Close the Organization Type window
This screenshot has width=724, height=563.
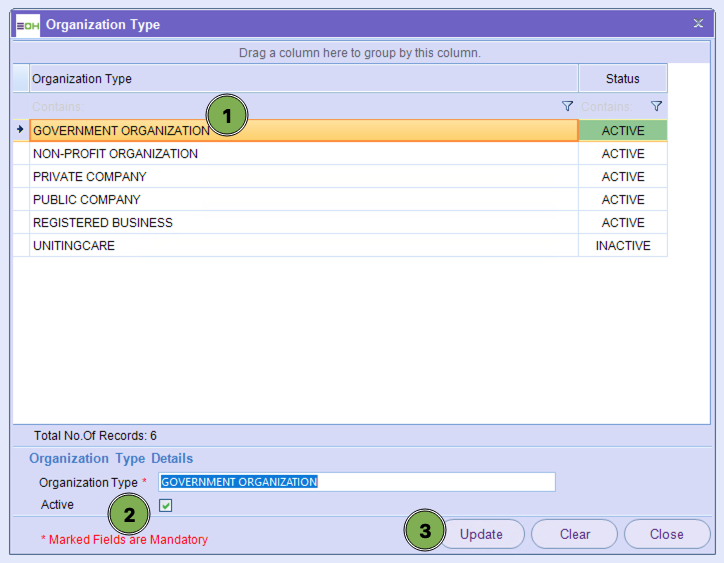pyautogui.click(x=698, y=24)
